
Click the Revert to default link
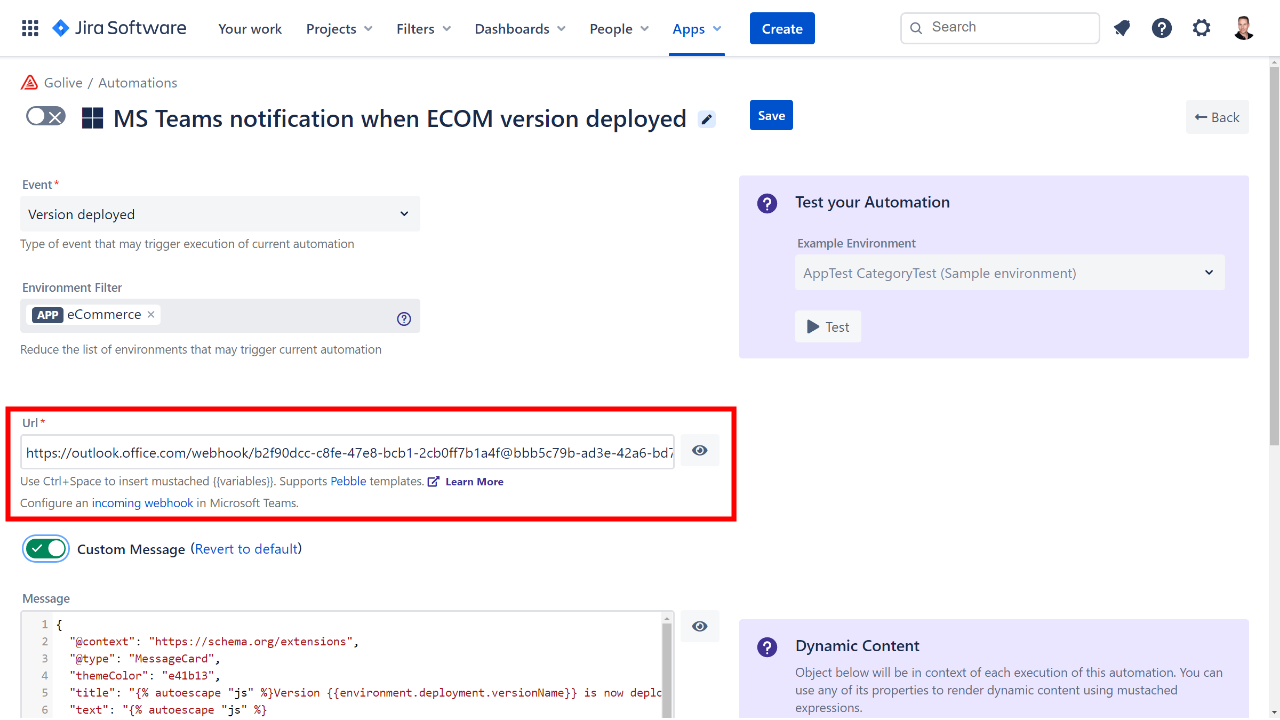[246, 549]
